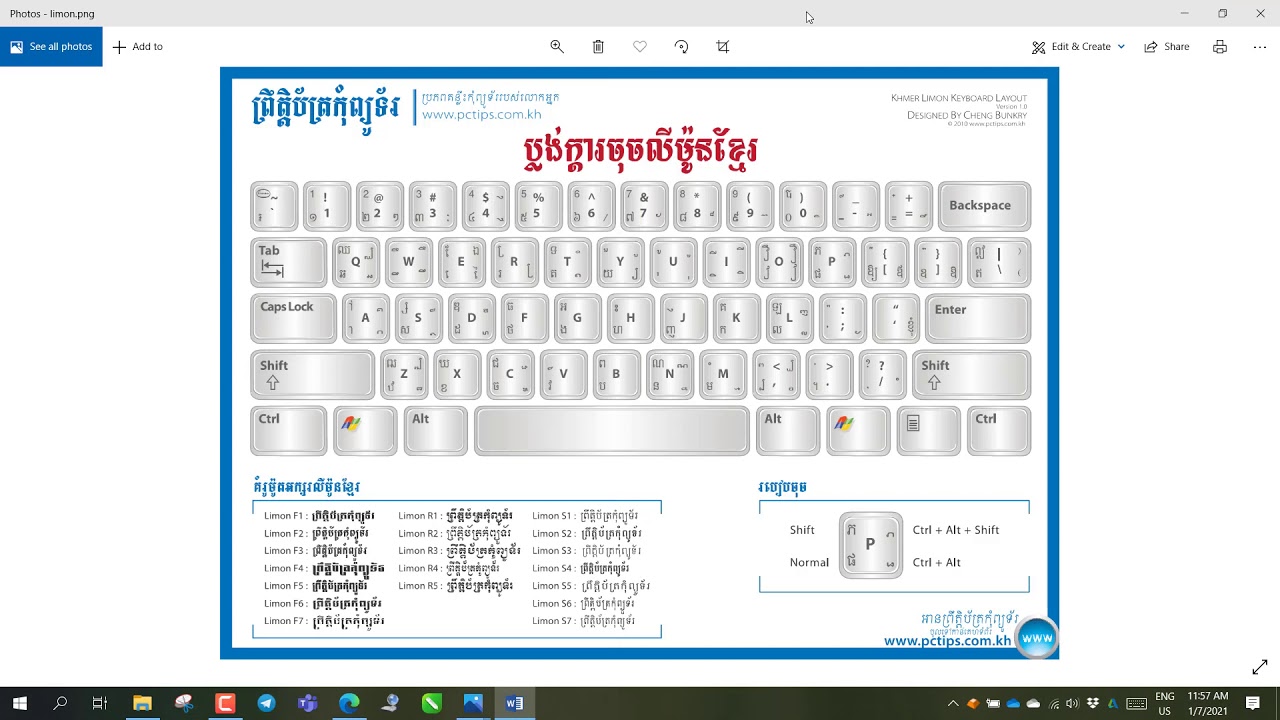The image size is (1280, 720).
Task: Rotate the image
Action: coord(681,47)
